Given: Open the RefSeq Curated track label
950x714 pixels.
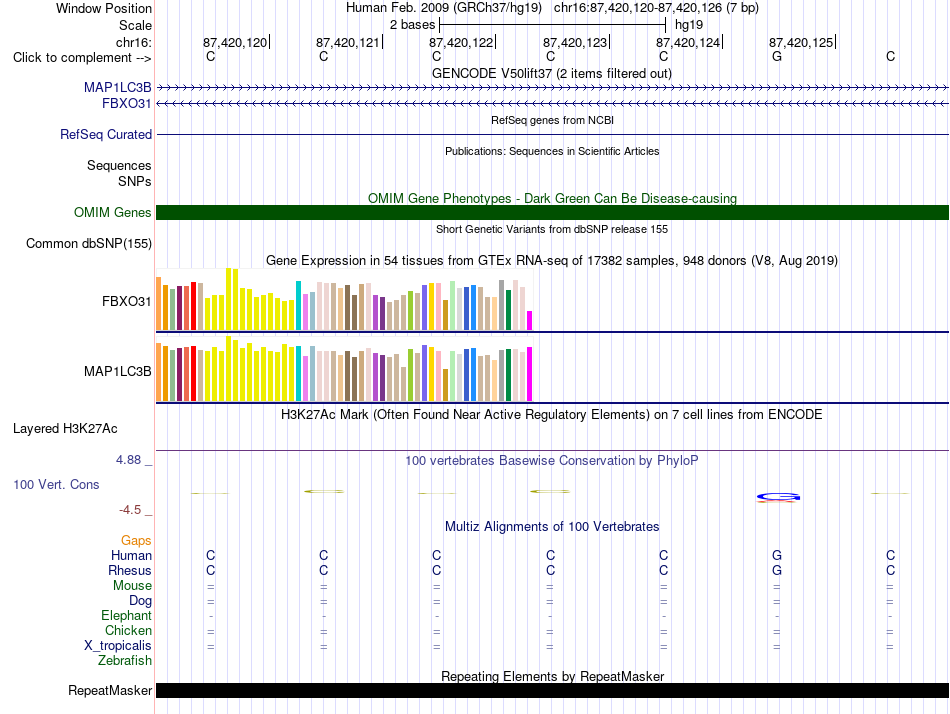Looking at the screenshot, I should [106, 135].
